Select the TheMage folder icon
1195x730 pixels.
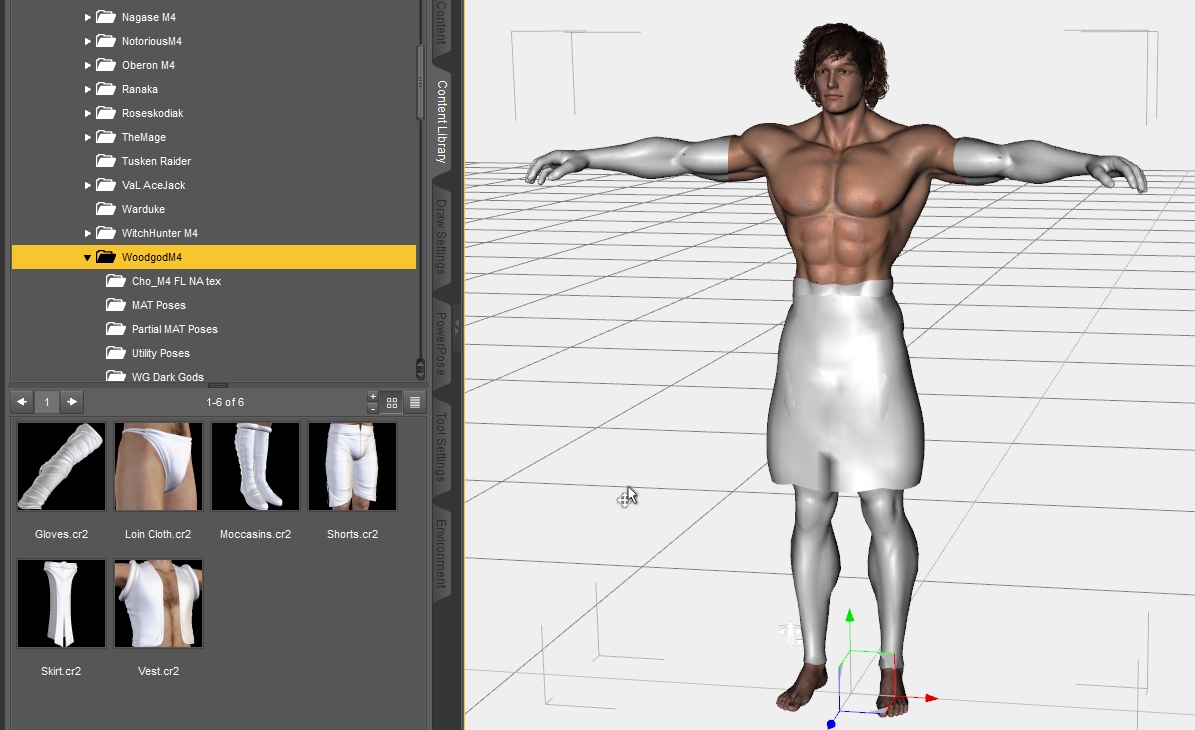[x=105, y=136]
